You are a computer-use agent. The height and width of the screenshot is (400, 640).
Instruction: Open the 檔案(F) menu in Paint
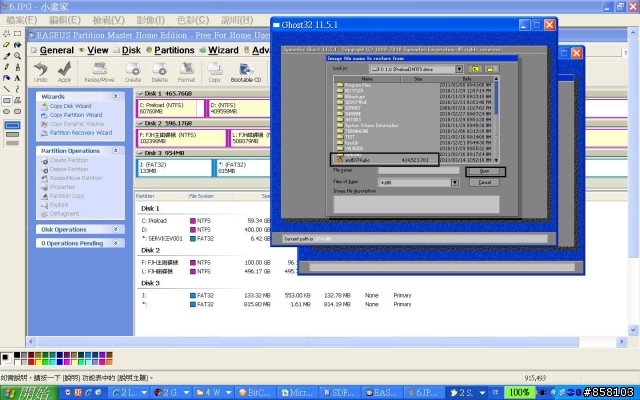click(21, 20)
